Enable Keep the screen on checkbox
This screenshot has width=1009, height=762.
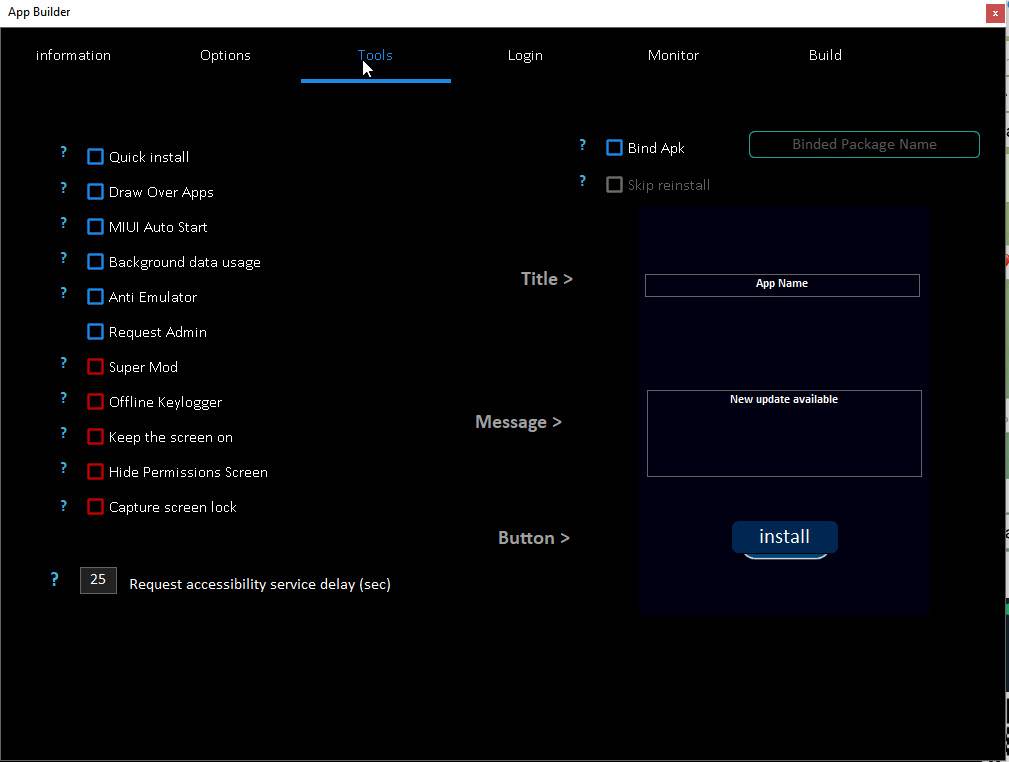(95, 436)
